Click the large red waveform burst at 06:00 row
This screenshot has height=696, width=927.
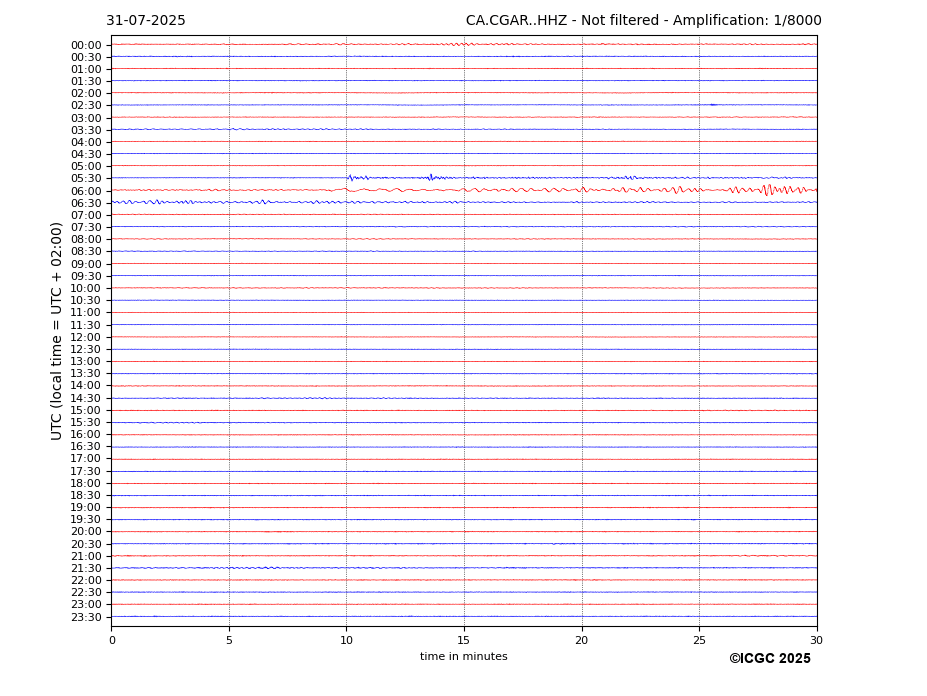click(x=769, y=190)
